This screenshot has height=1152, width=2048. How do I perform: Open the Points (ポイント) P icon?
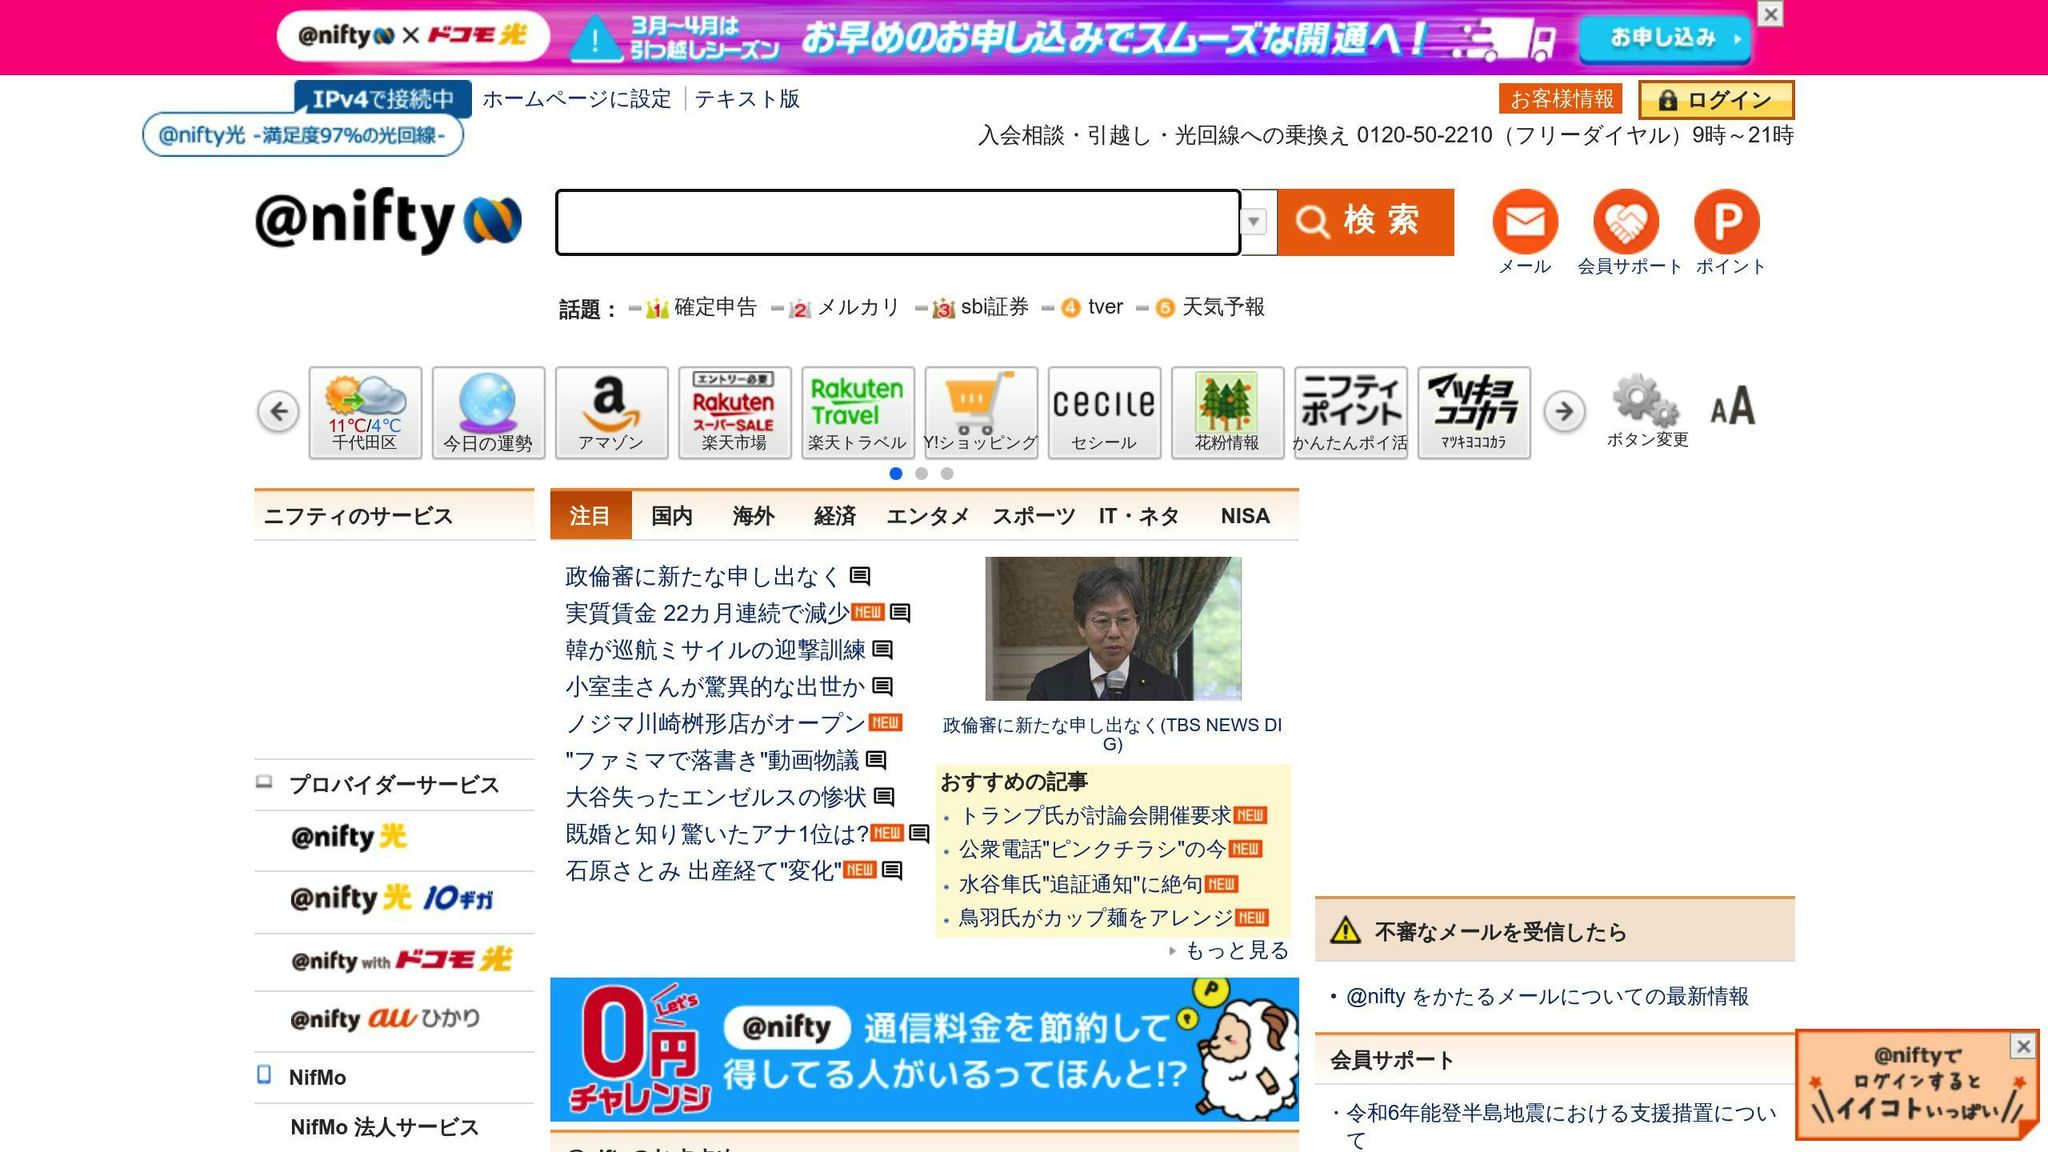pos(1727,222)
